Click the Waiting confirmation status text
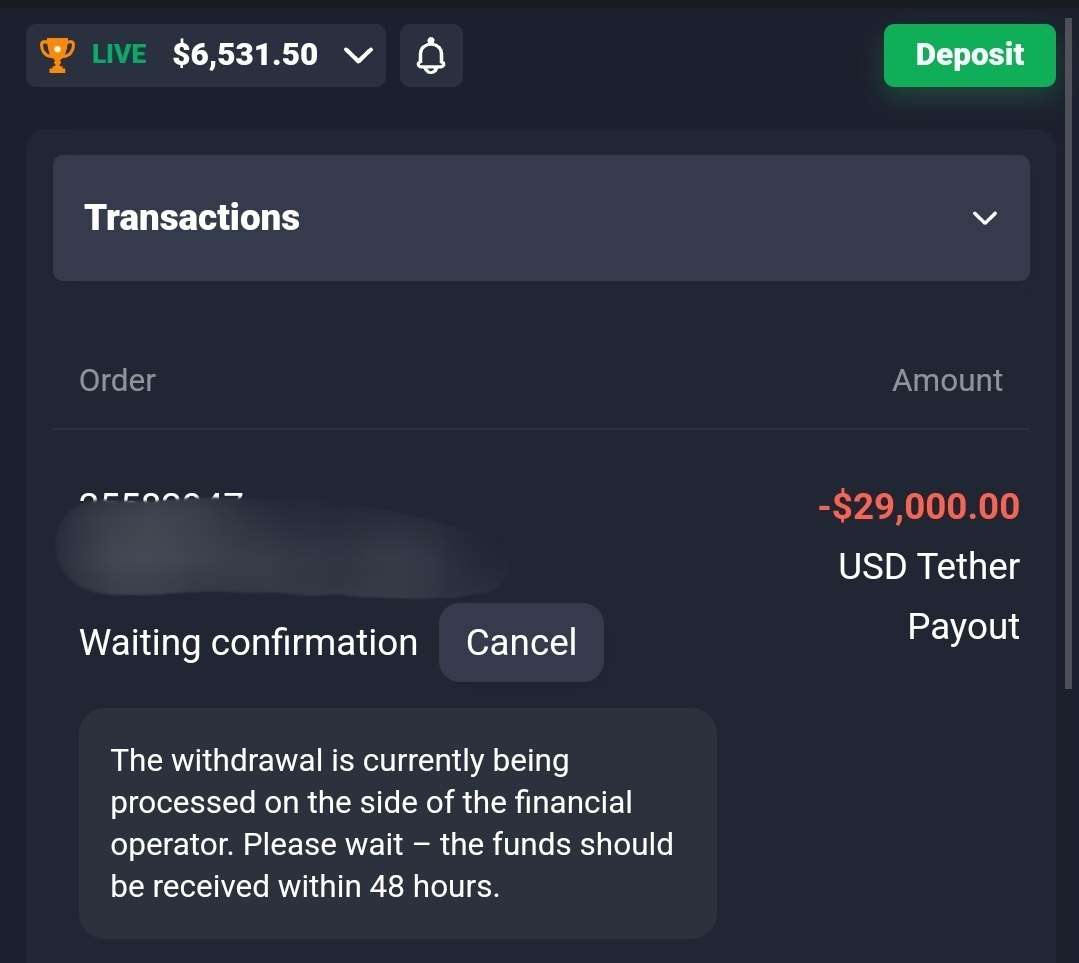 (x=248, y=642)
